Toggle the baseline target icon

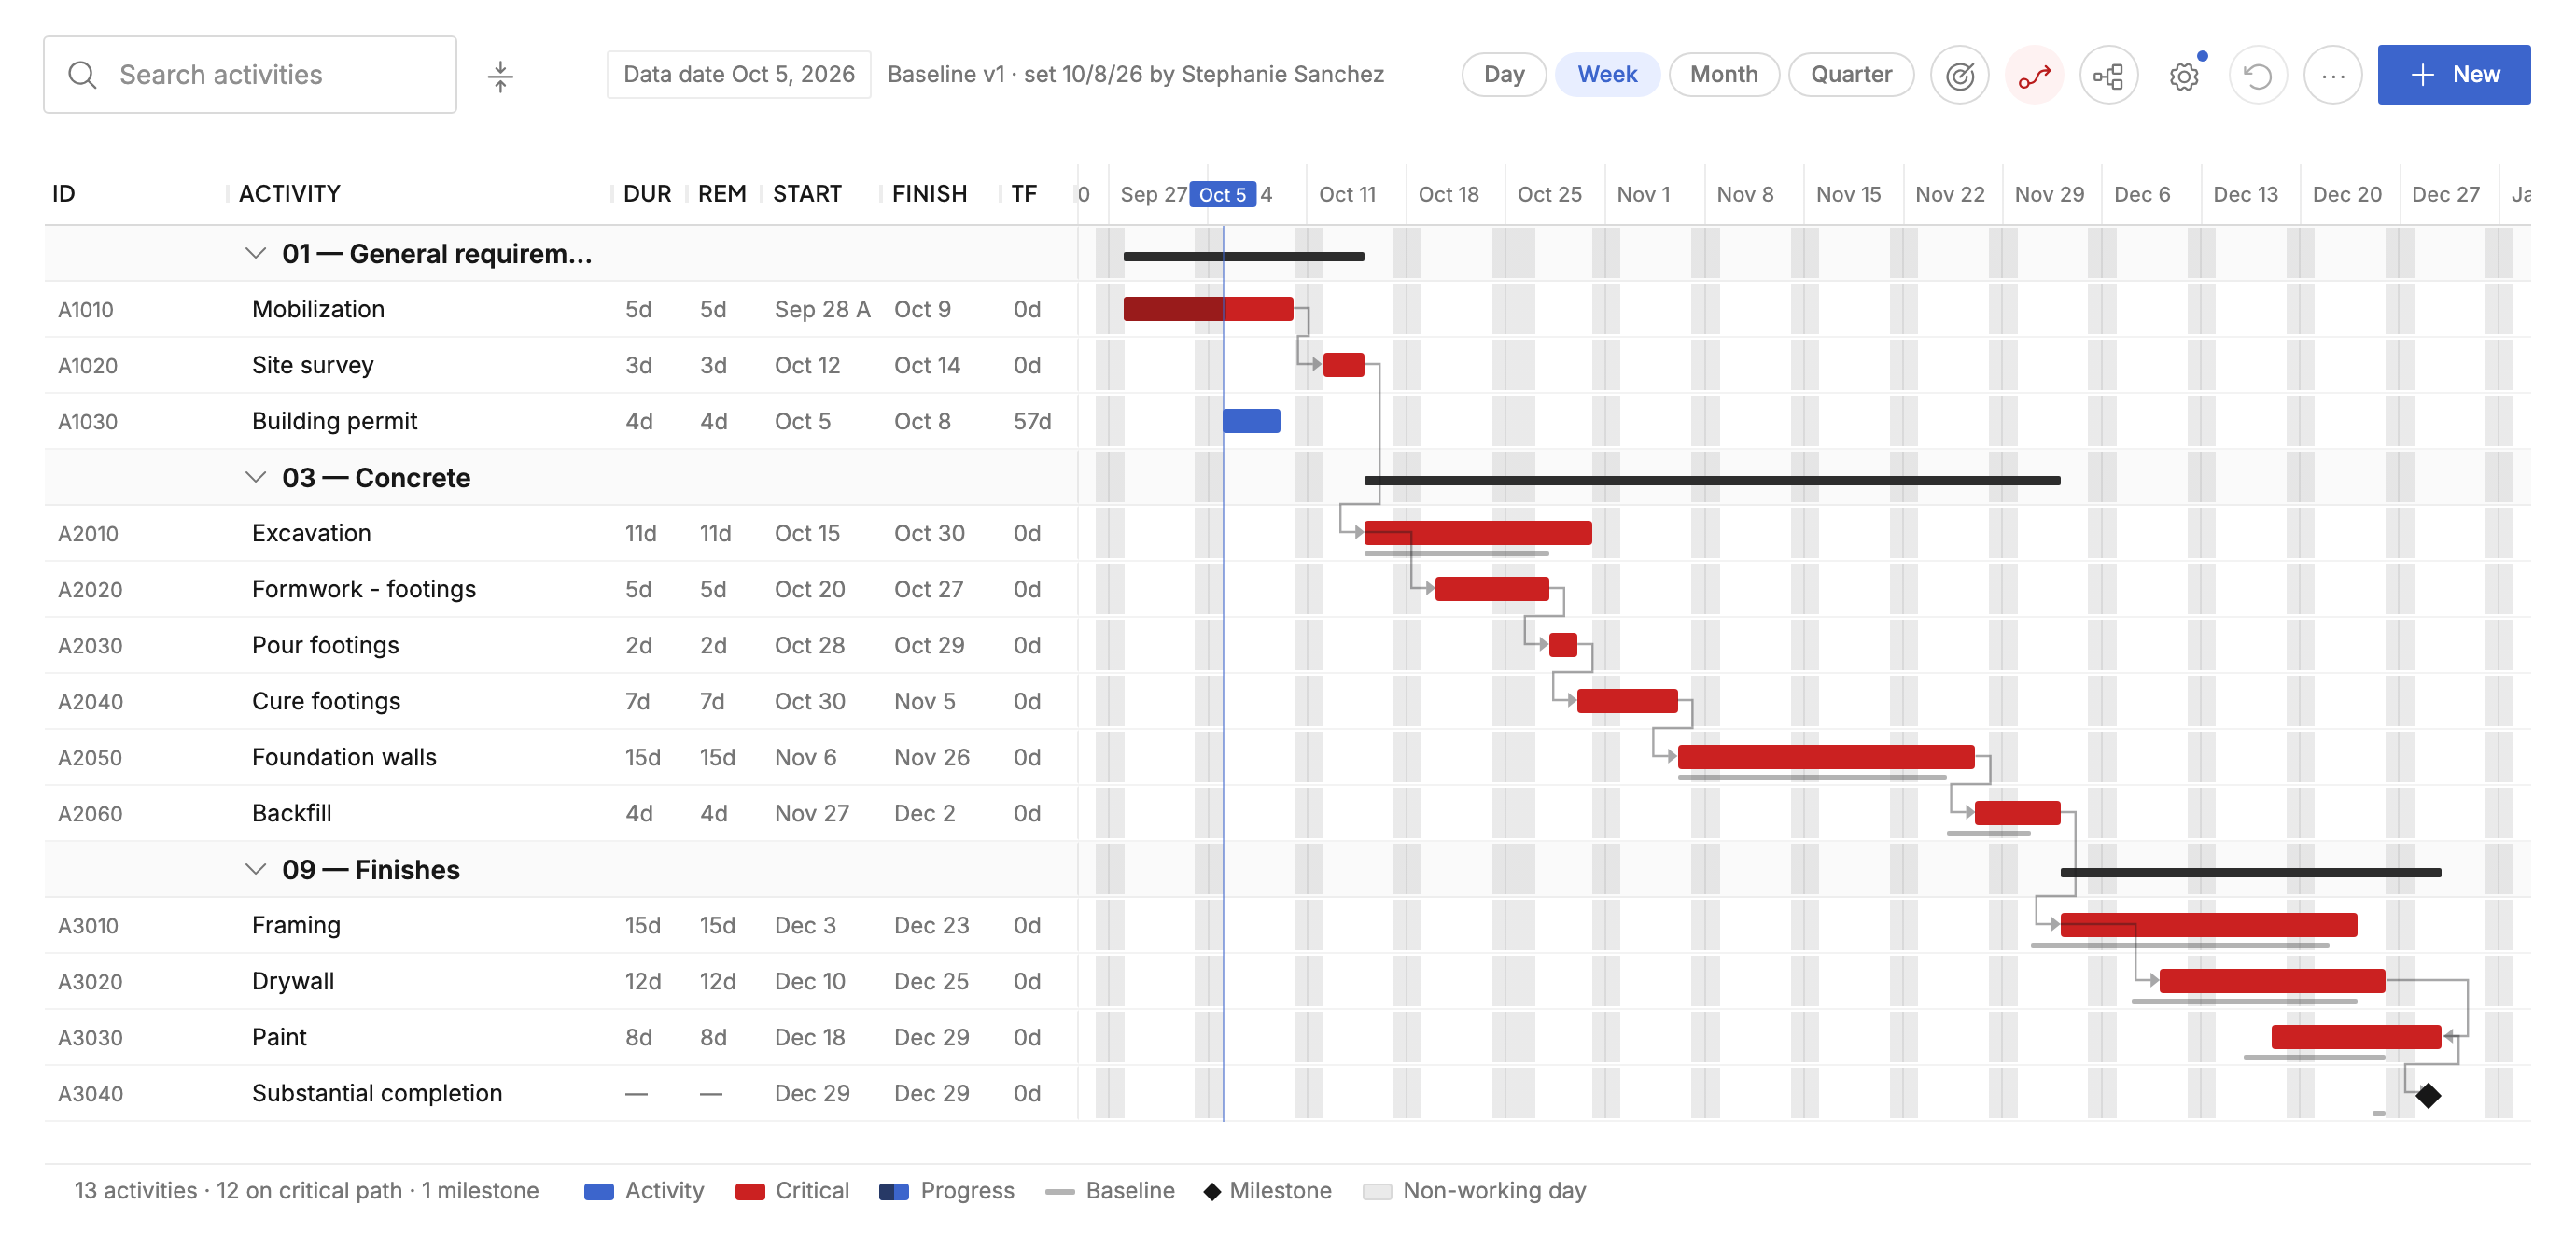tap(1959, 75)
